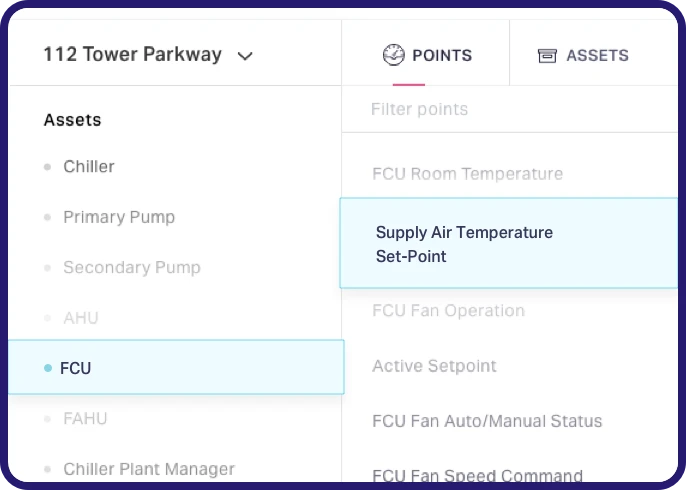Choose the FCU Fan Operation point
The height and width of the screenshot is (490, 686).
(x=448, y=311)
